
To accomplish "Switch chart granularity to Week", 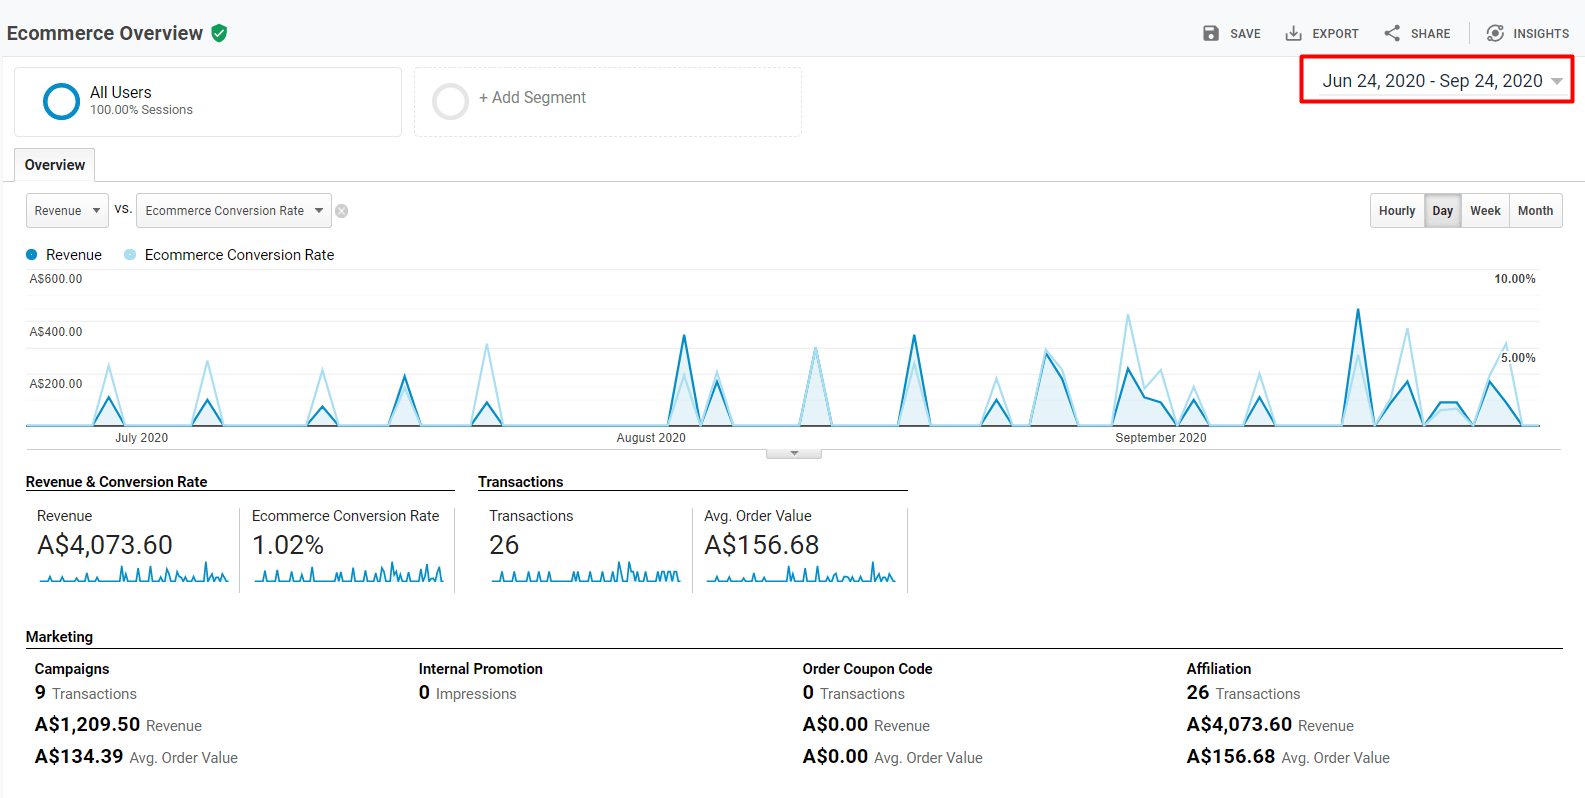I will tap(1484, 211).
